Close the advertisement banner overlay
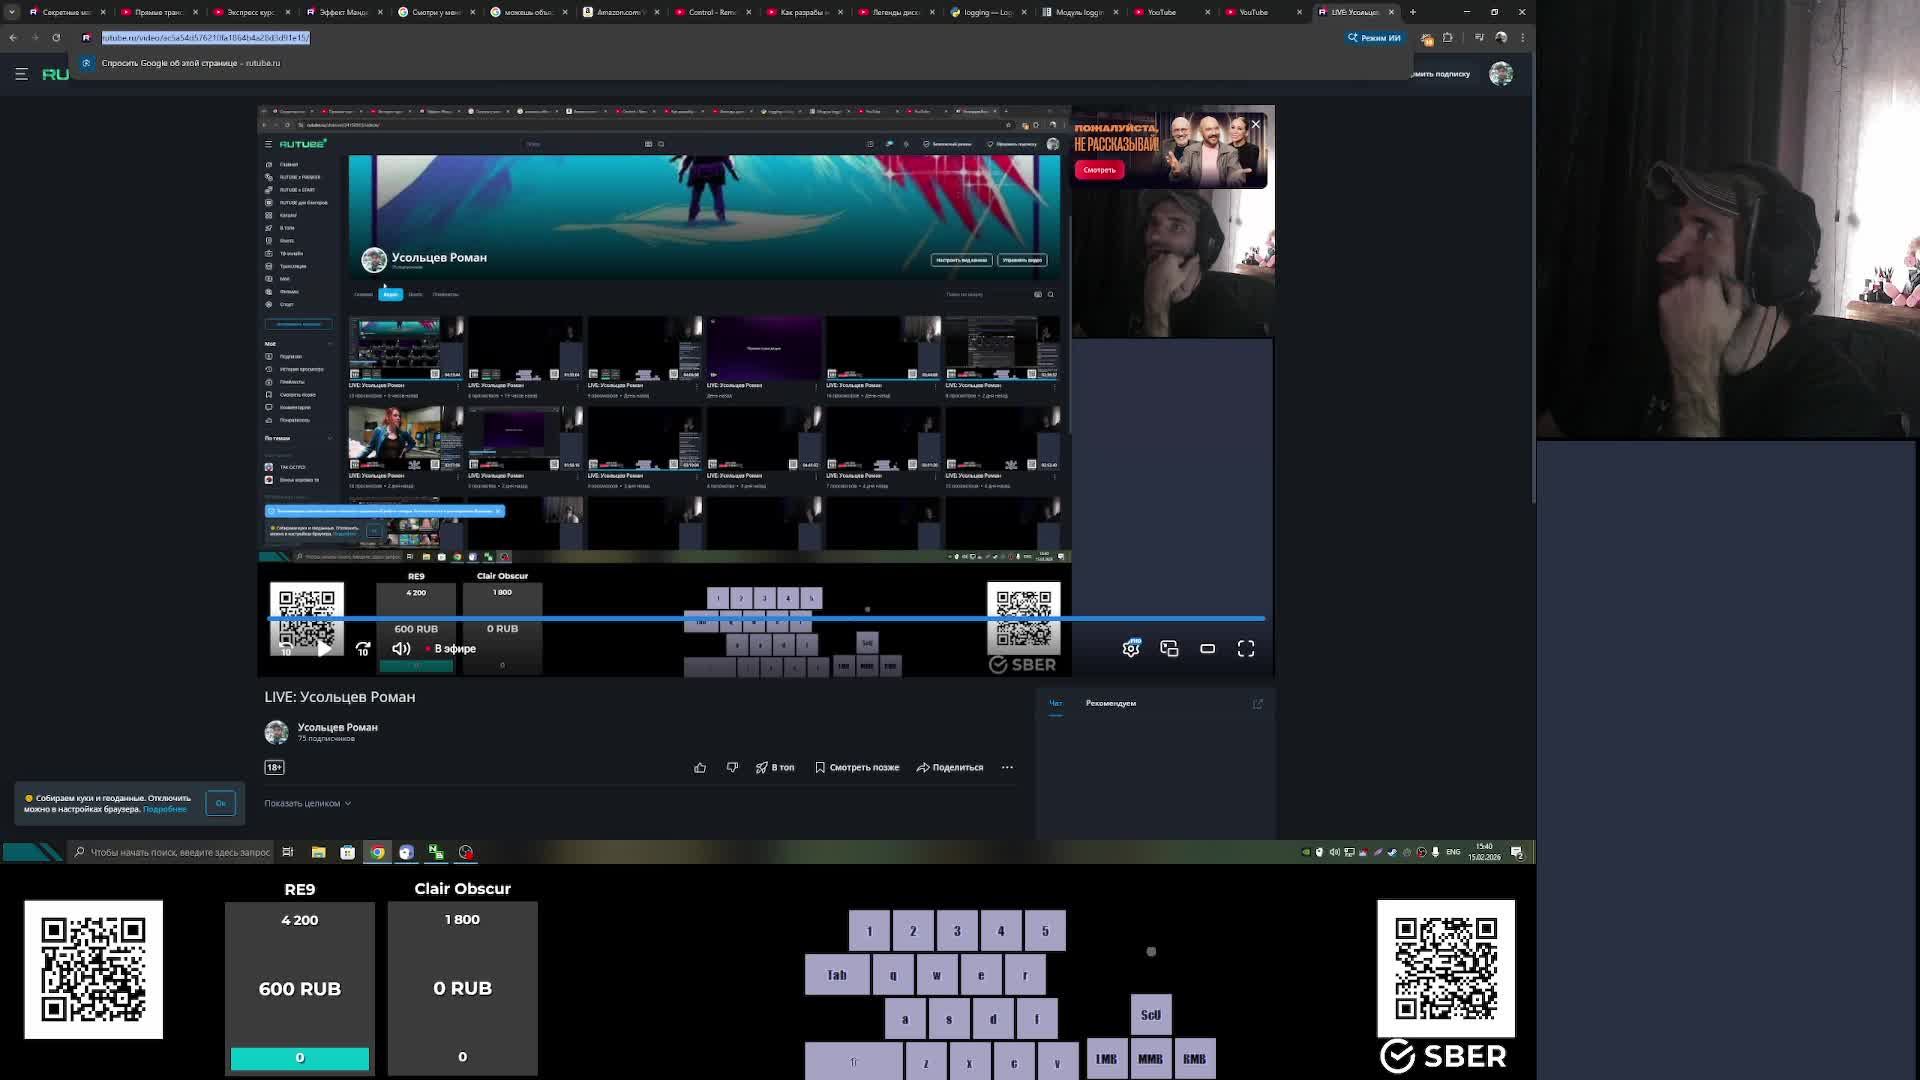 [x=1255, y=124]
